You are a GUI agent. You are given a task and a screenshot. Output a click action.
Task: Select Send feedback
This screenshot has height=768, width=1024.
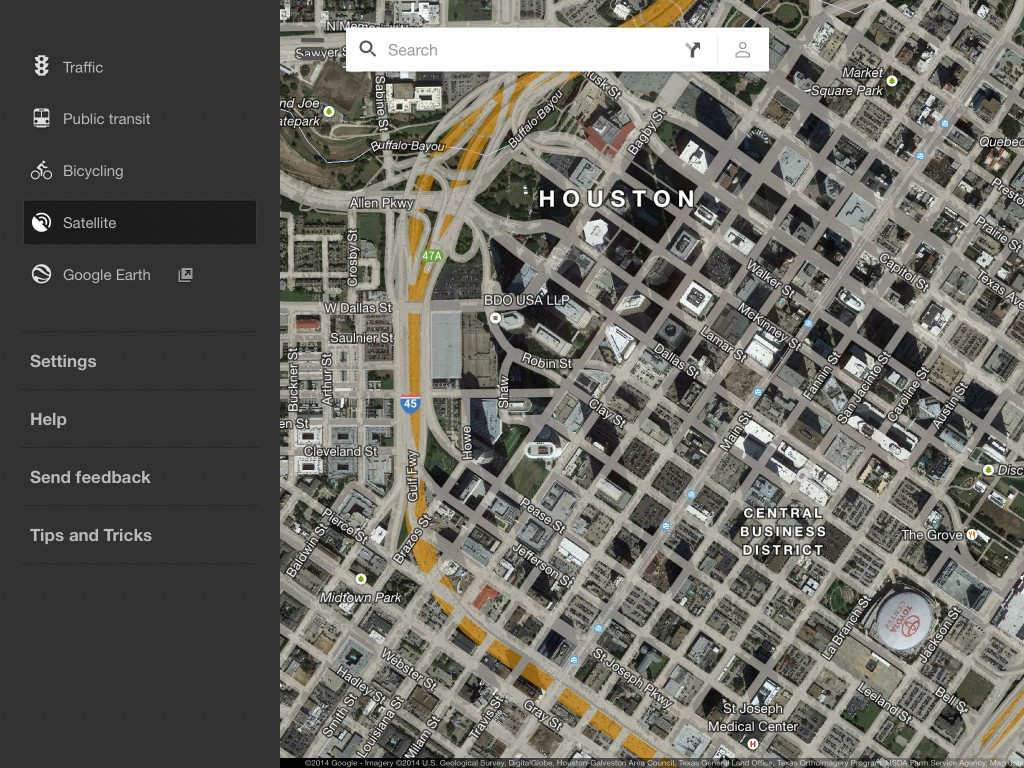(90, 477)
